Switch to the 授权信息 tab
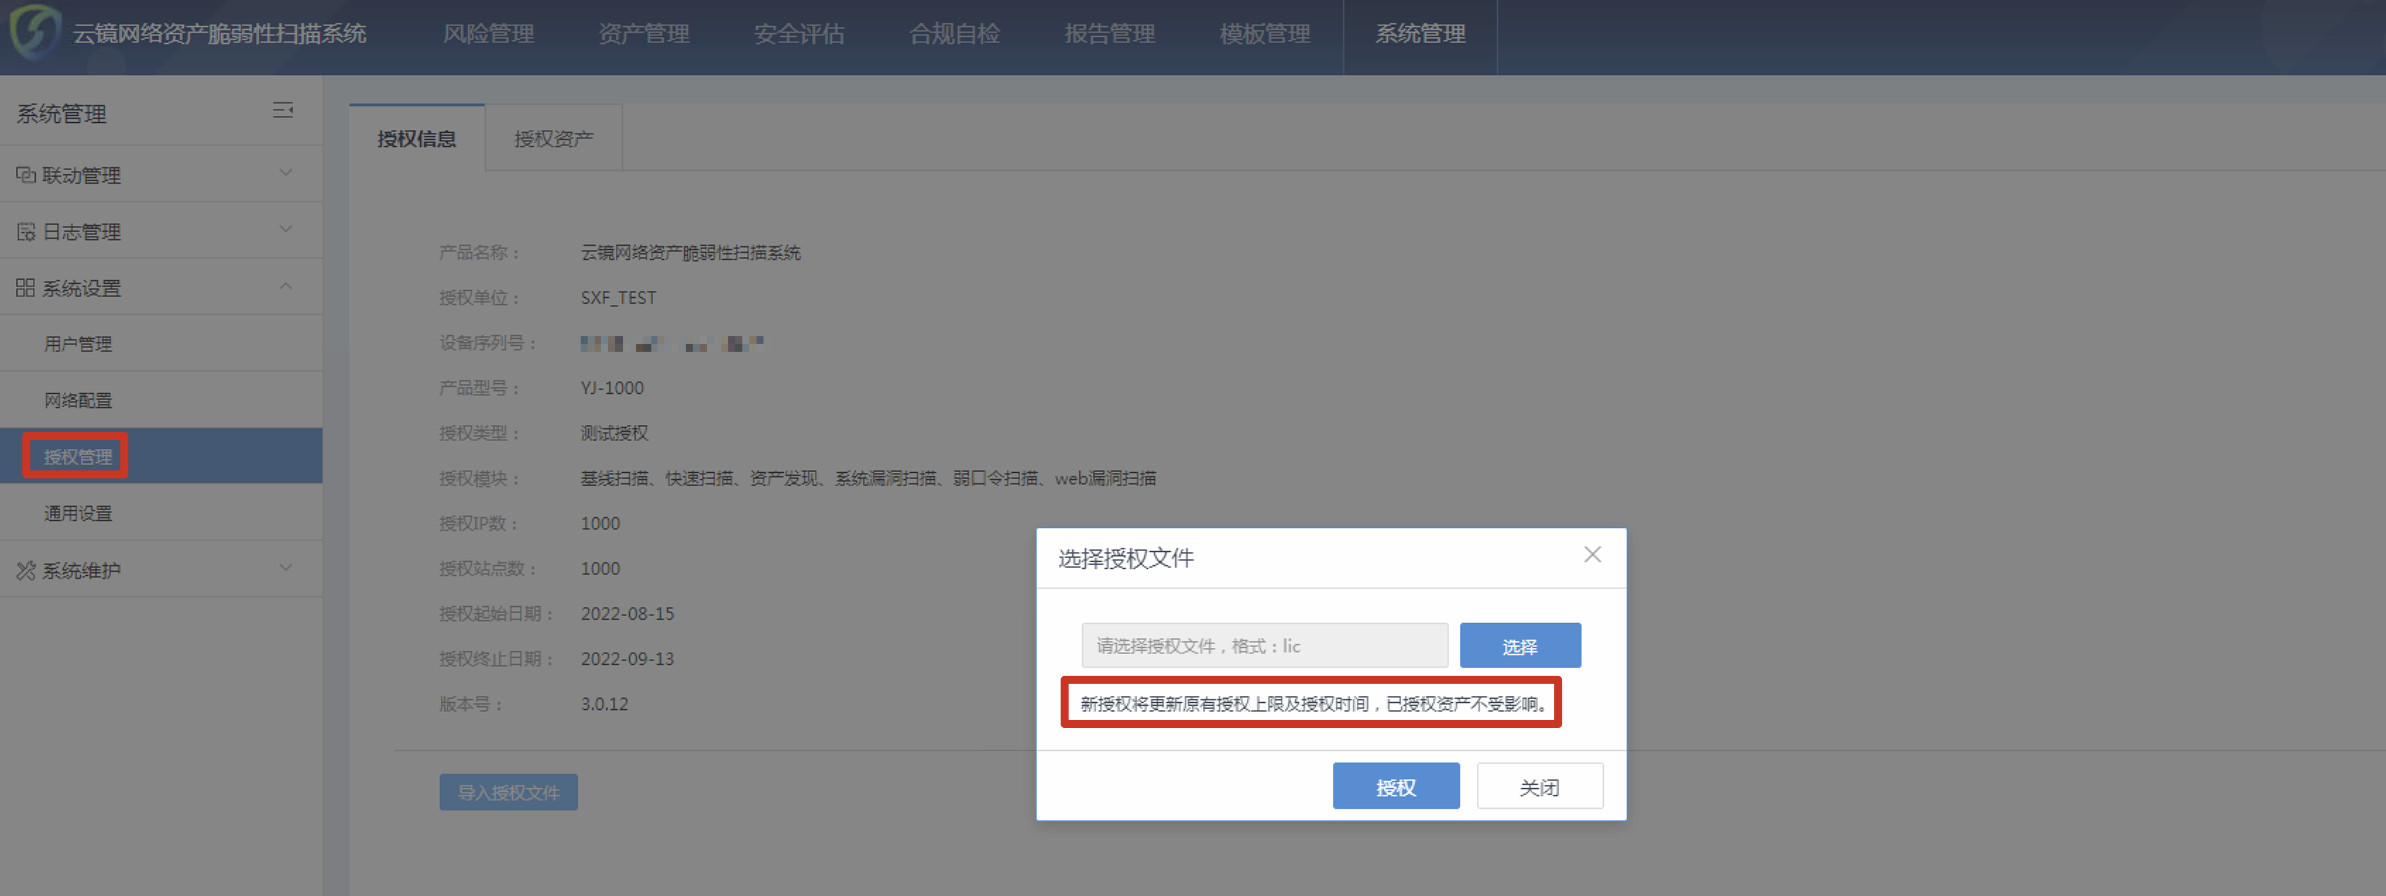The image size is (2386, 896). (x=417, y=138)
